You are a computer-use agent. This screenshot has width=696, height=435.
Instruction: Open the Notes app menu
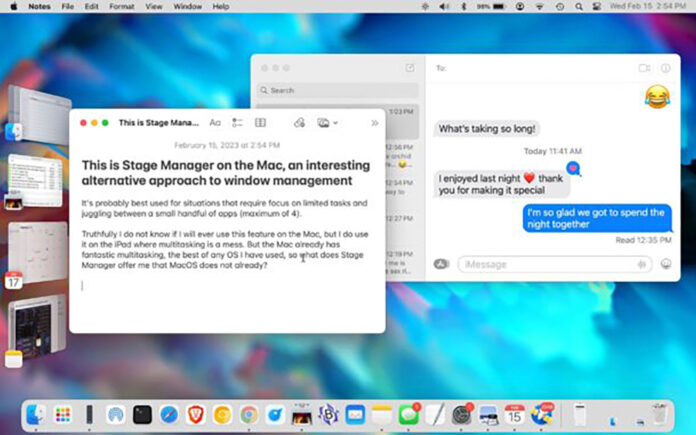[x=40, y=6]
